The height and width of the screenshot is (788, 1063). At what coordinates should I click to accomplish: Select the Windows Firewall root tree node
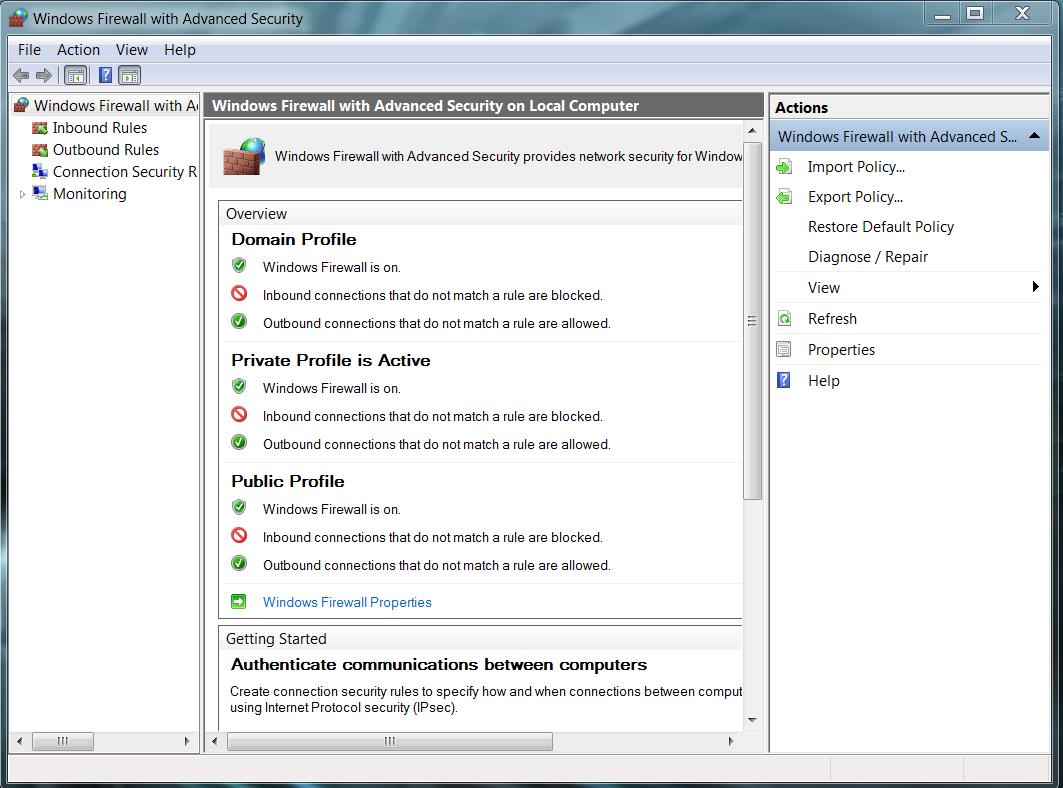coord(116,105)
